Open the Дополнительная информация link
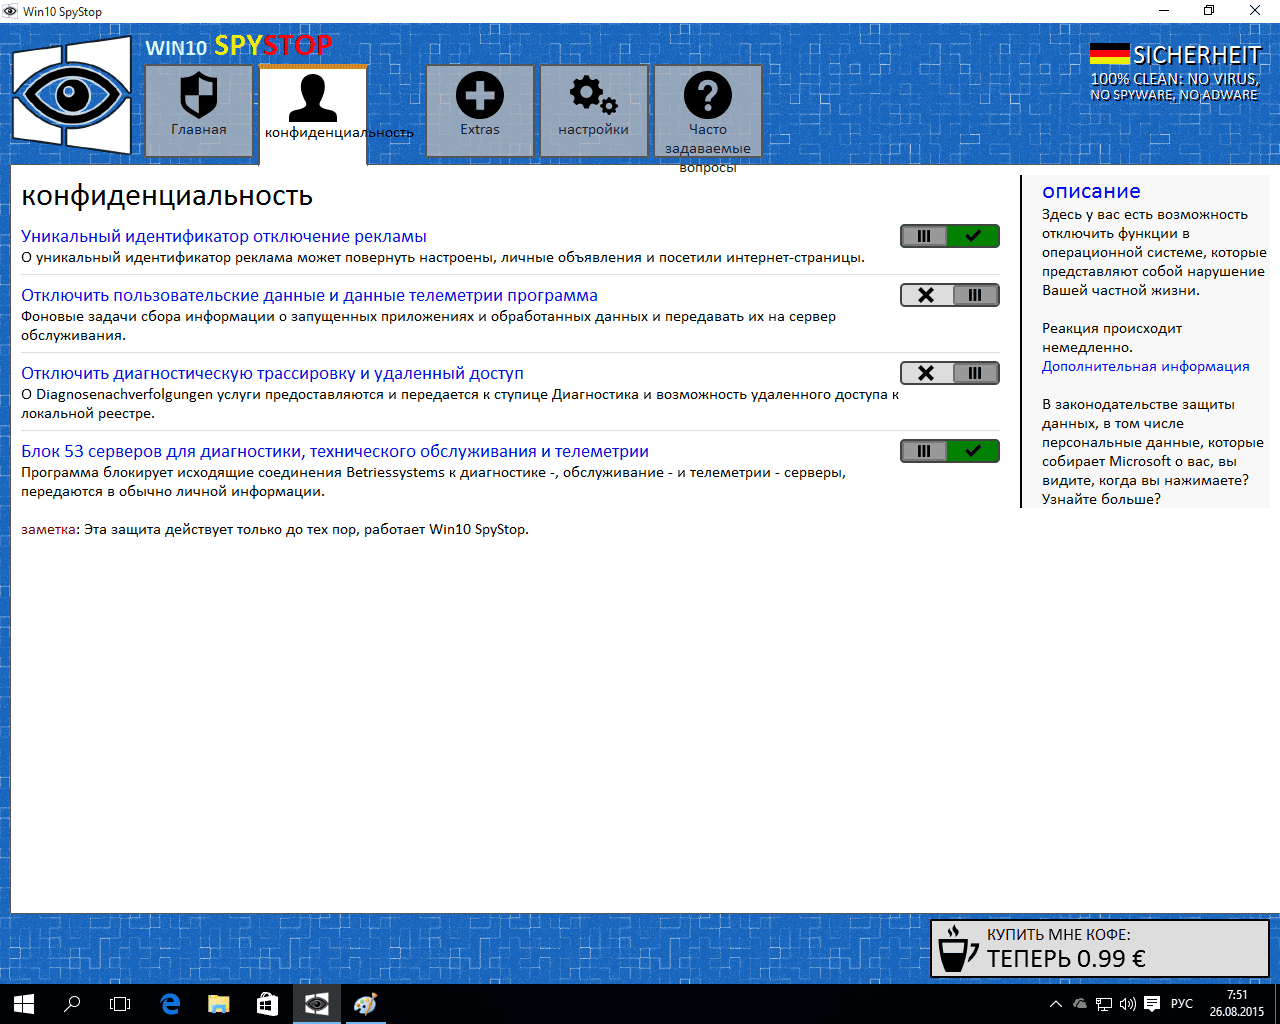 [1145, 367]
